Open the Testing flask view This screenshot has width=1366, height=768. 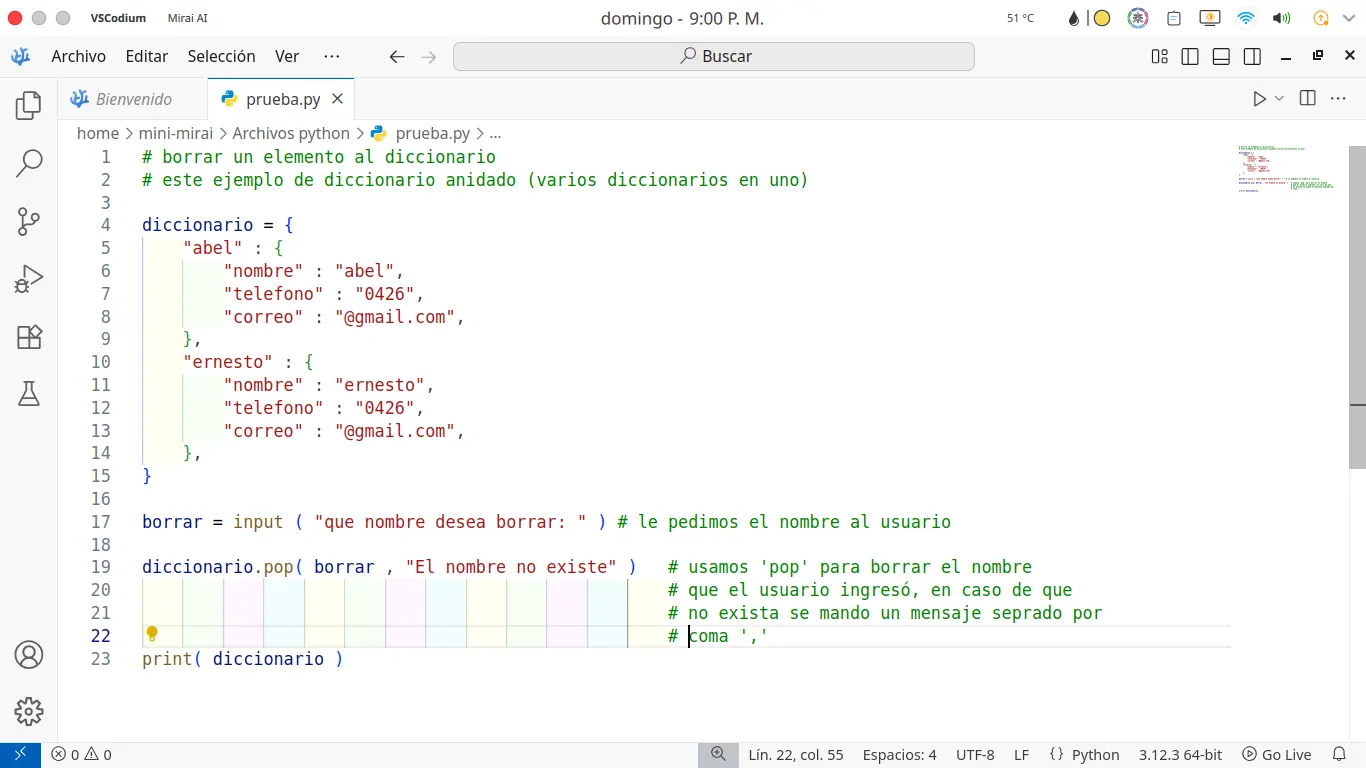point(29,394)
